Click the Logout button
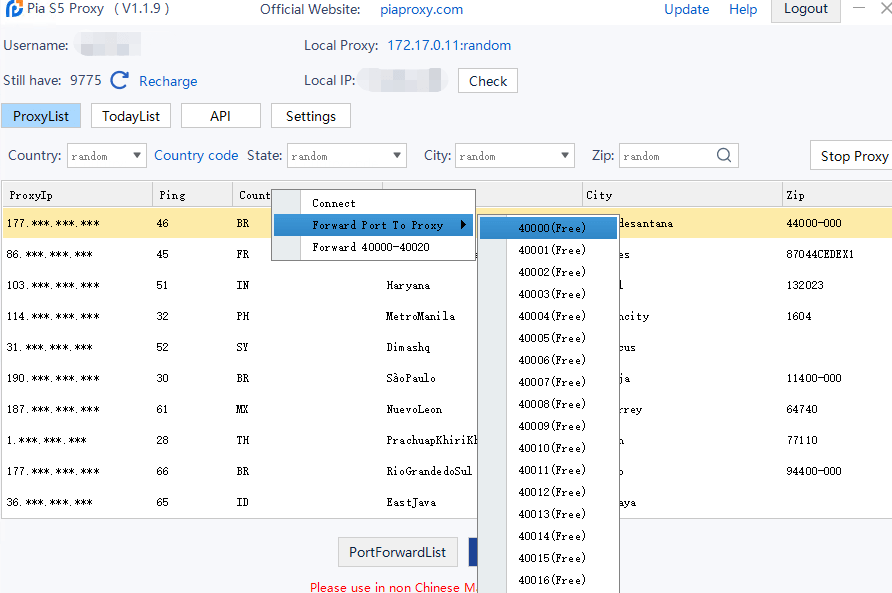This screenshot has width=892, height=593. (x=805, y=9)
